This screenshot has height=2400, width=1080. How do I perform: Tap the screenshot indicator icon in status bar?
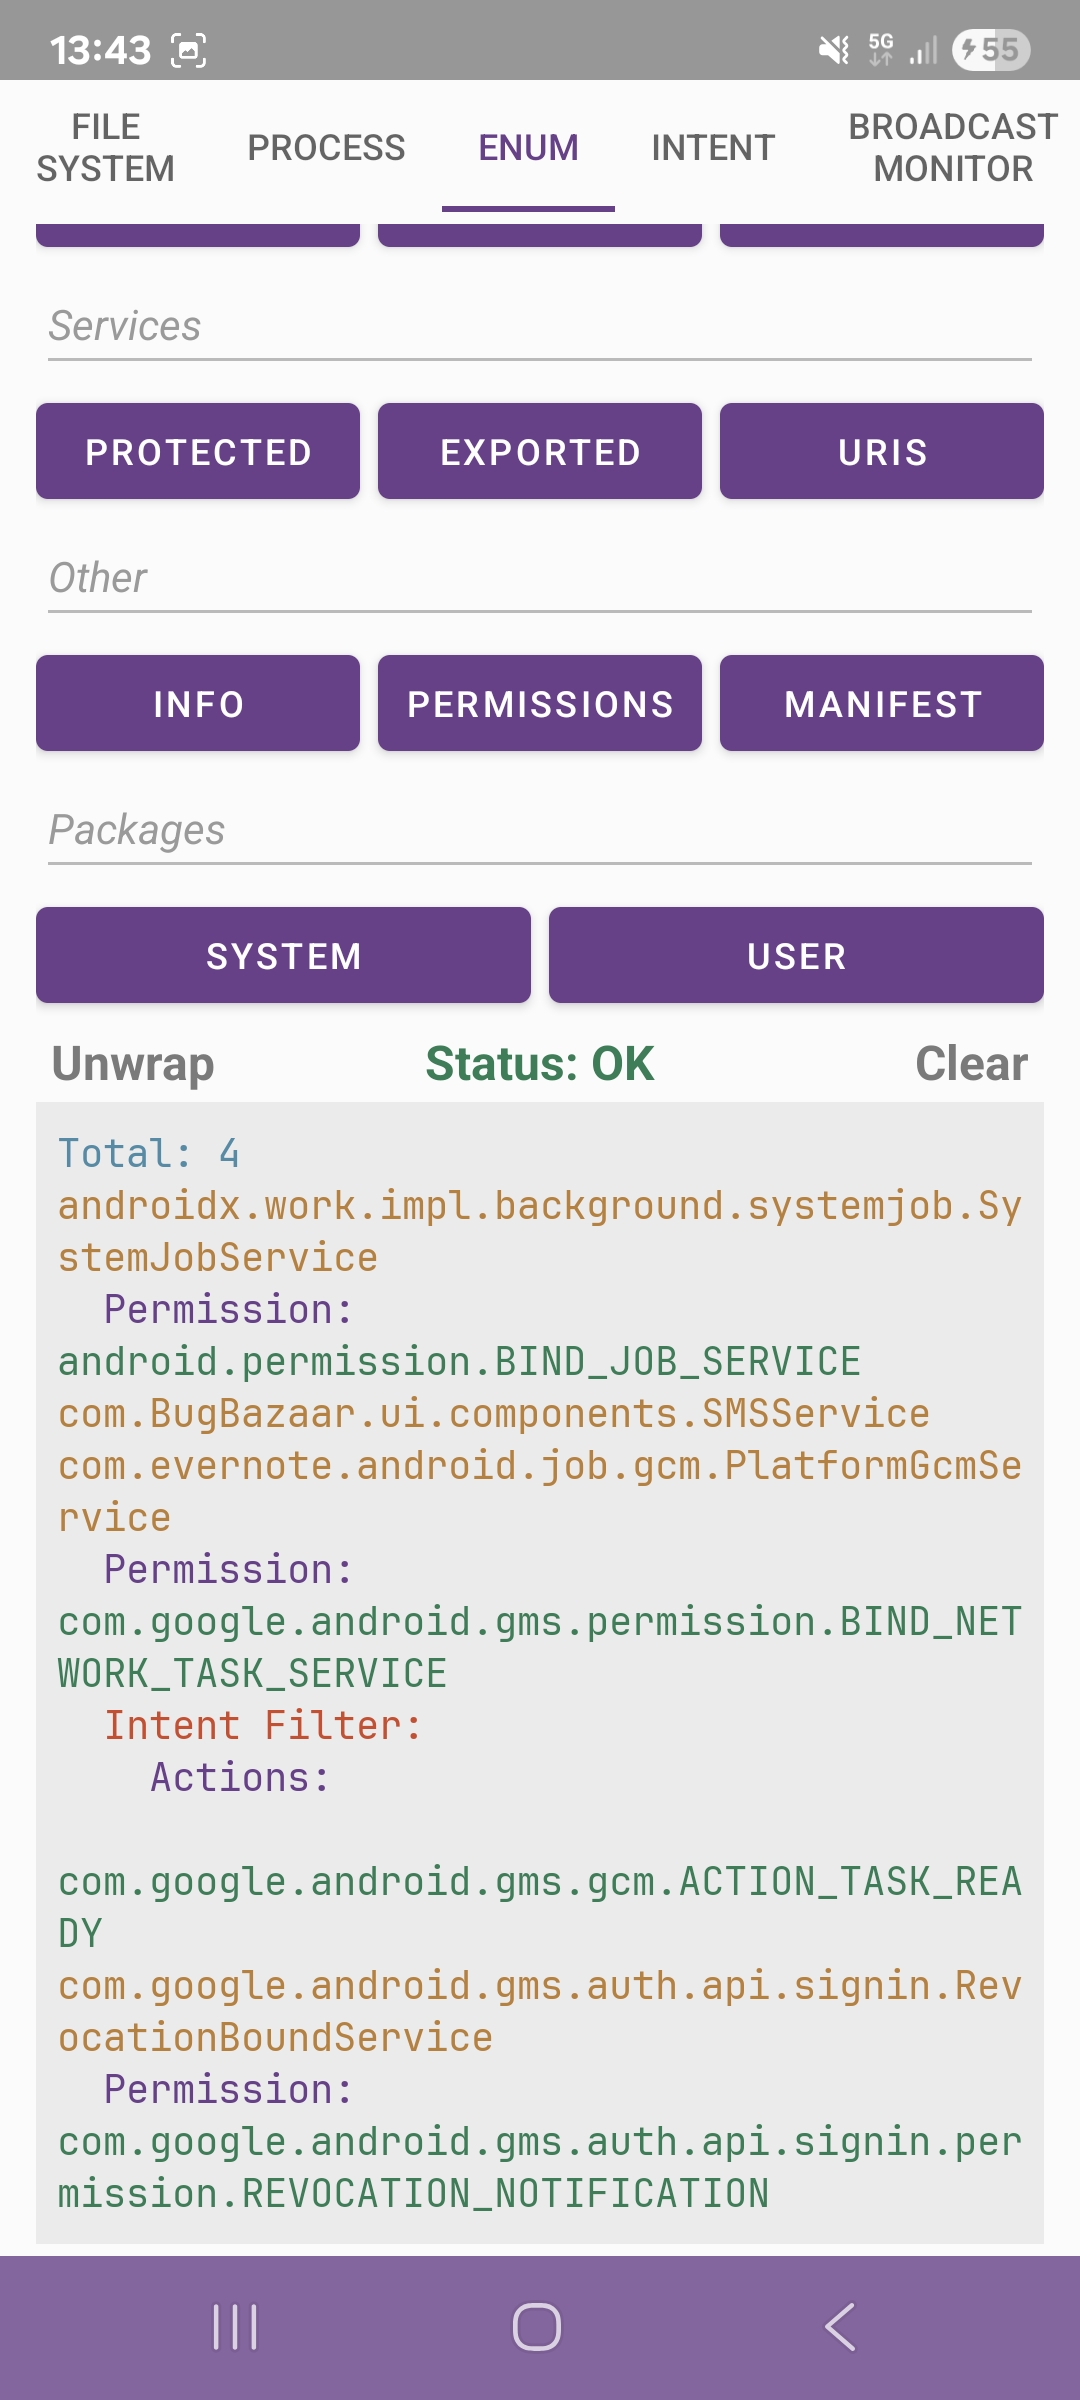(x=188, y=50)
